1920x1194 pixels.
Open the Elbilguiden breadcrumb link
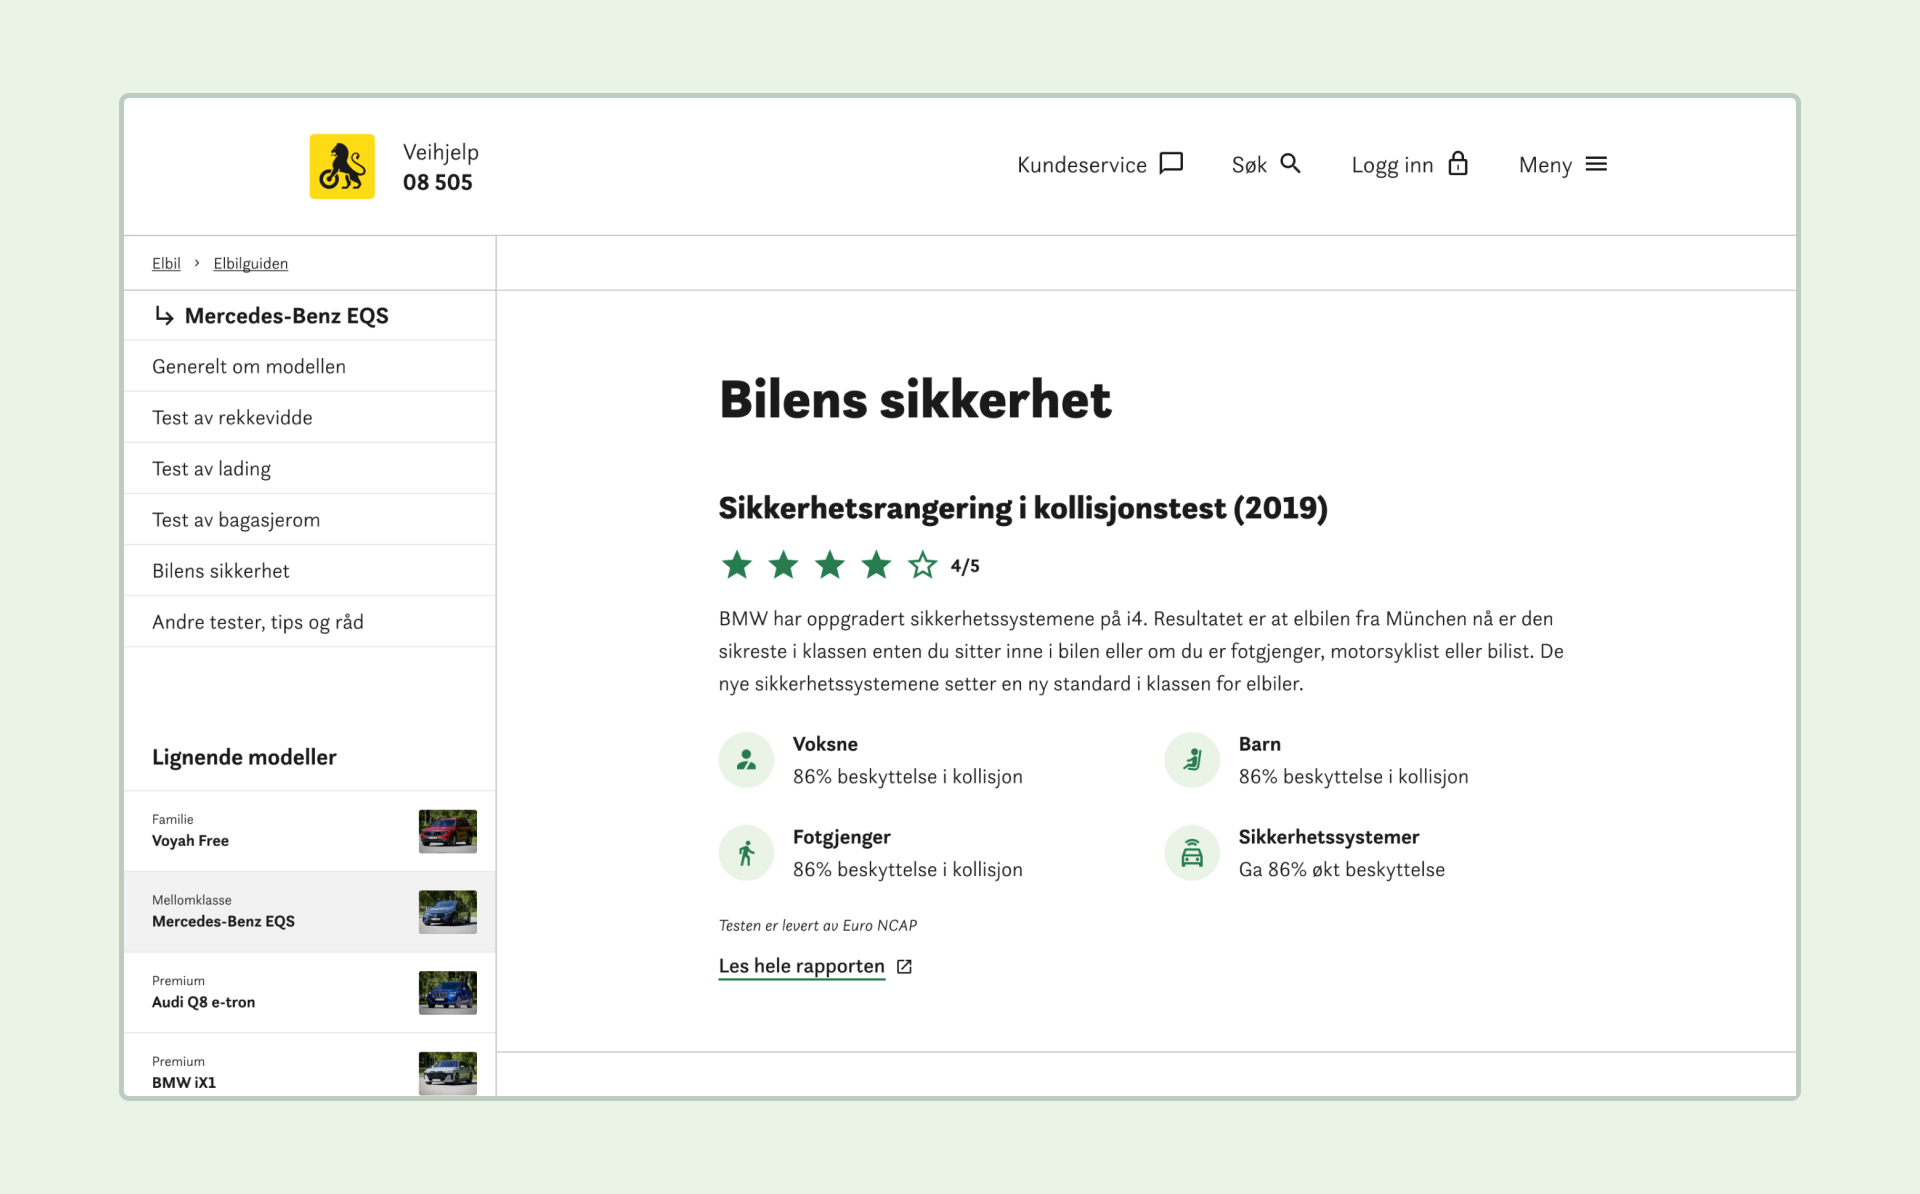click(250, 263)
